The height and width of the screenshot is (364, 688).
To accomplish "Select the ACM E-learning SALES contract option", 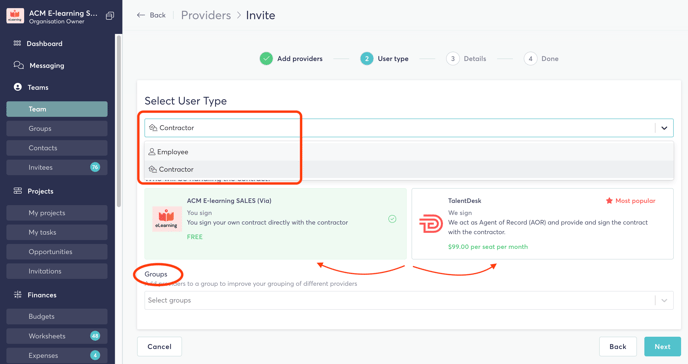I will 275,224.
